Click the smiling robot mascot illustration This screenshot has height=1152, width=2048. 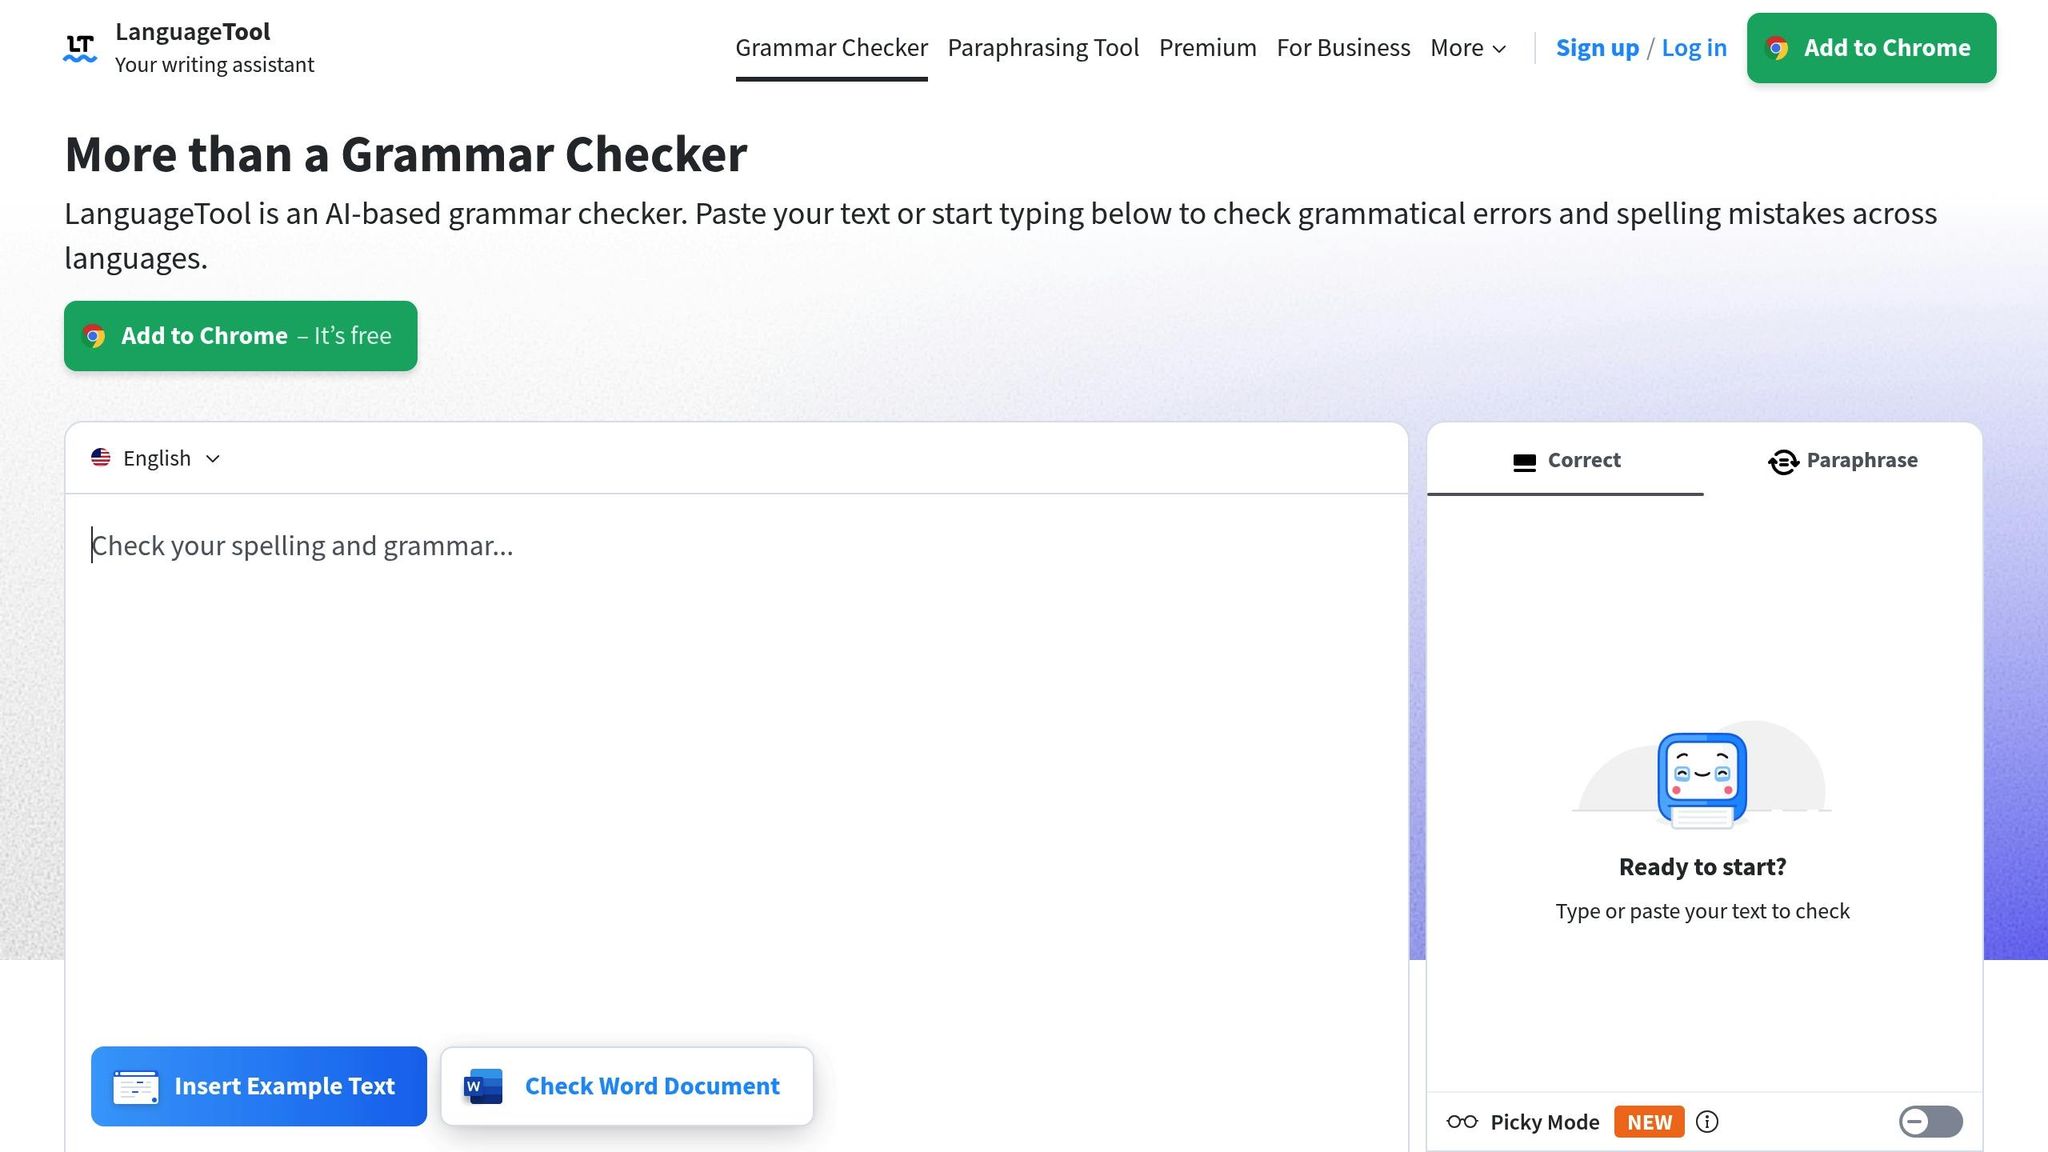[x=1701, y=778]
